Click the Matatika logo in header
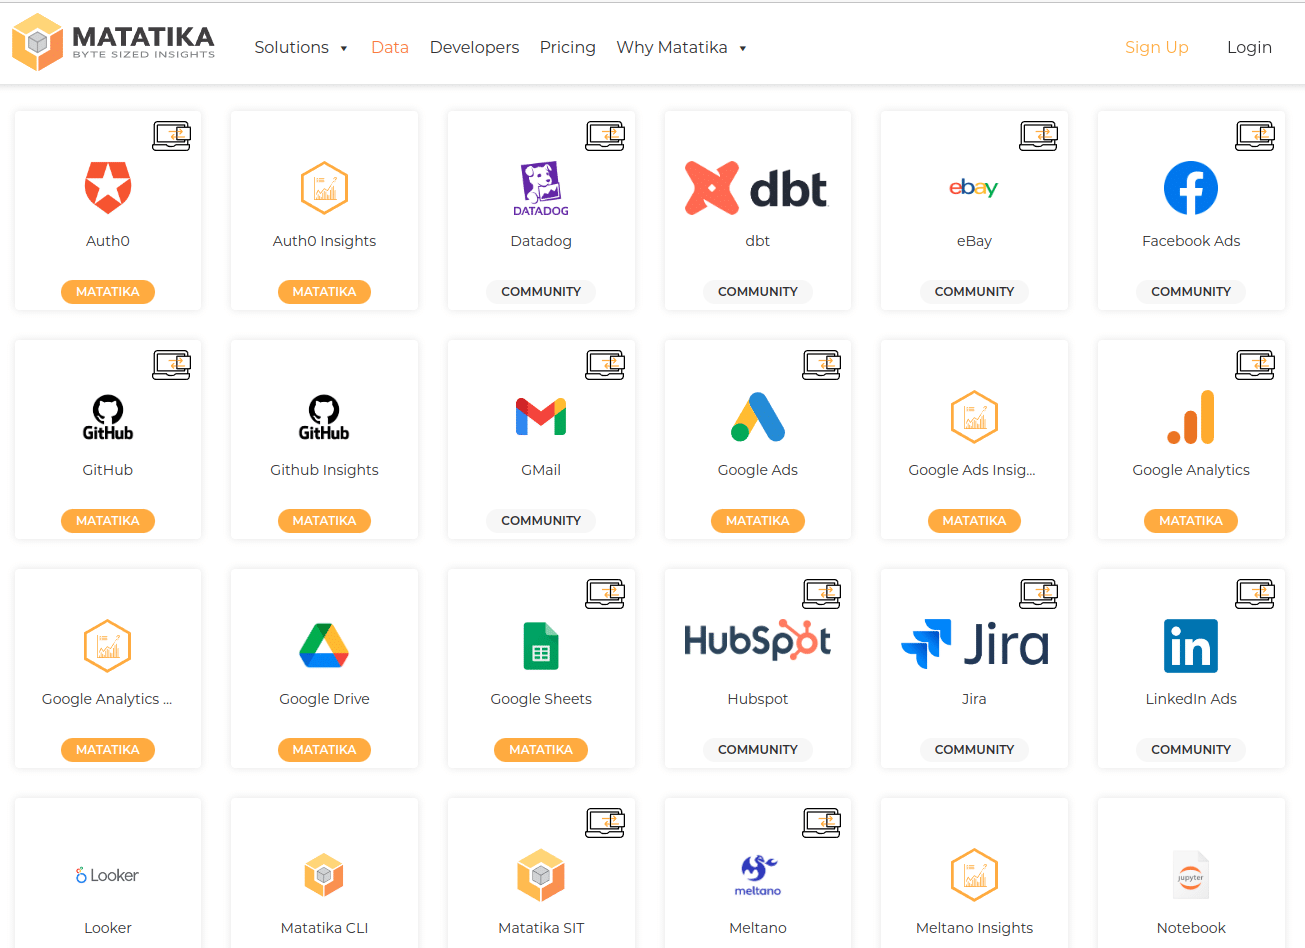 [x=113, y=43]
